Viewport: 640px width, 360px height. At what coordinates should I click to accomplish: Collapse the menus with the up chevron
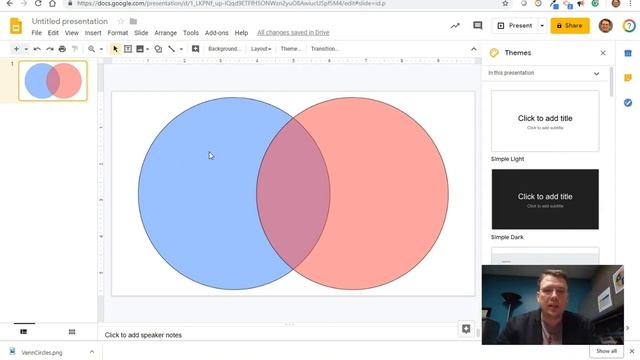pos(473,49)
